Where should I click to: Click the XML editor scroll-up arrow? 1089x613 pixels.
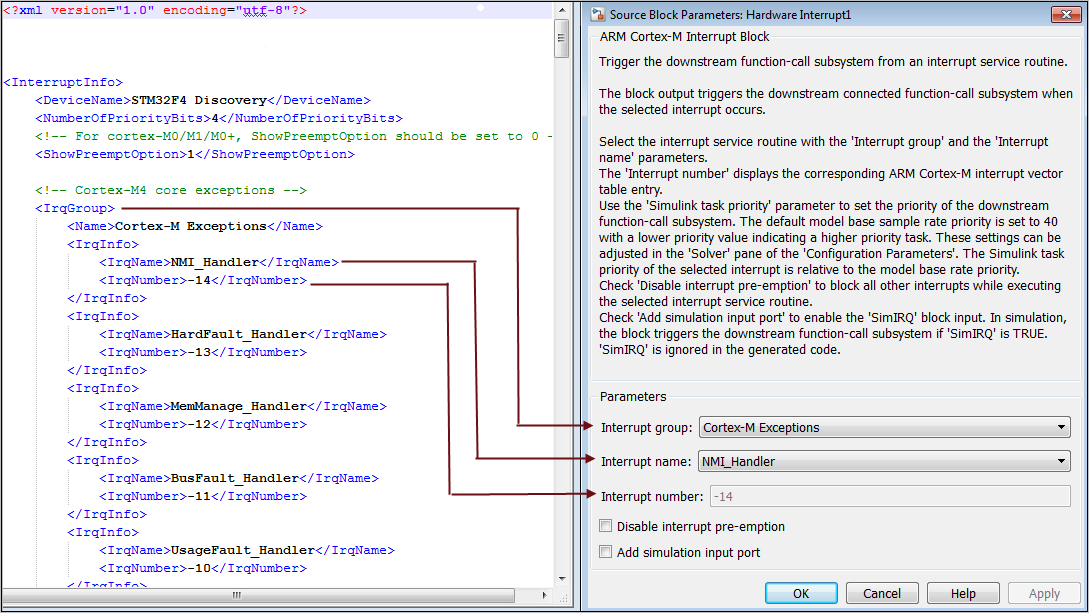pyautogui.click(x=562, y=10)
